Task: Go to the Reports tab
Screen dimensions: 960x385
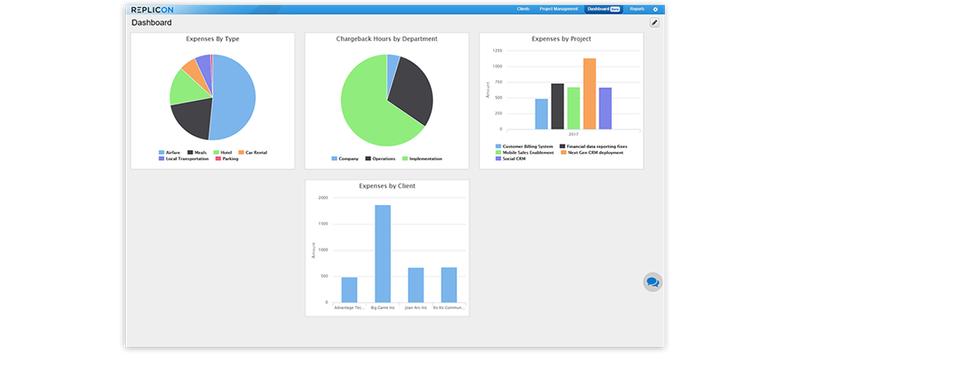Action: [x=637, y=9]
